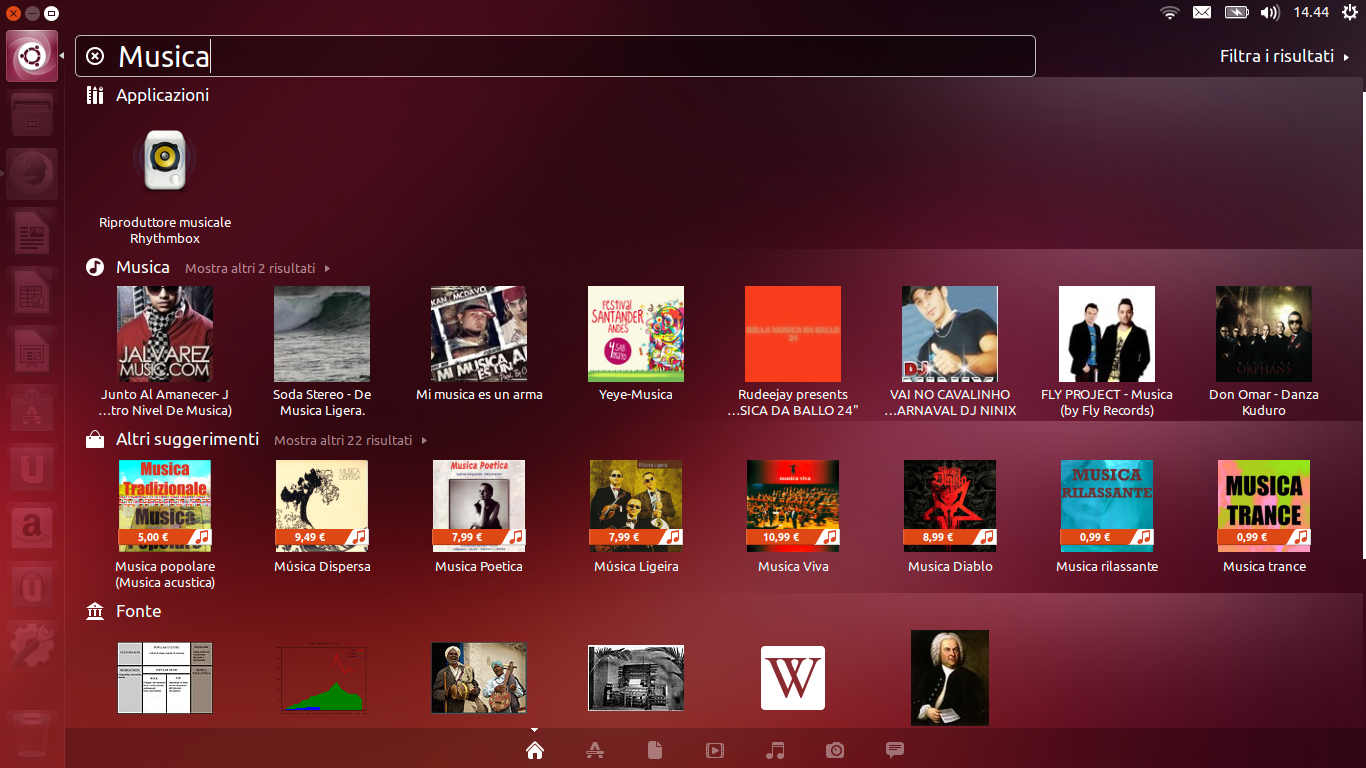1366x768 pixels.
Task: Open the black and white organ photo result
Action: click(x=636, y=678)
